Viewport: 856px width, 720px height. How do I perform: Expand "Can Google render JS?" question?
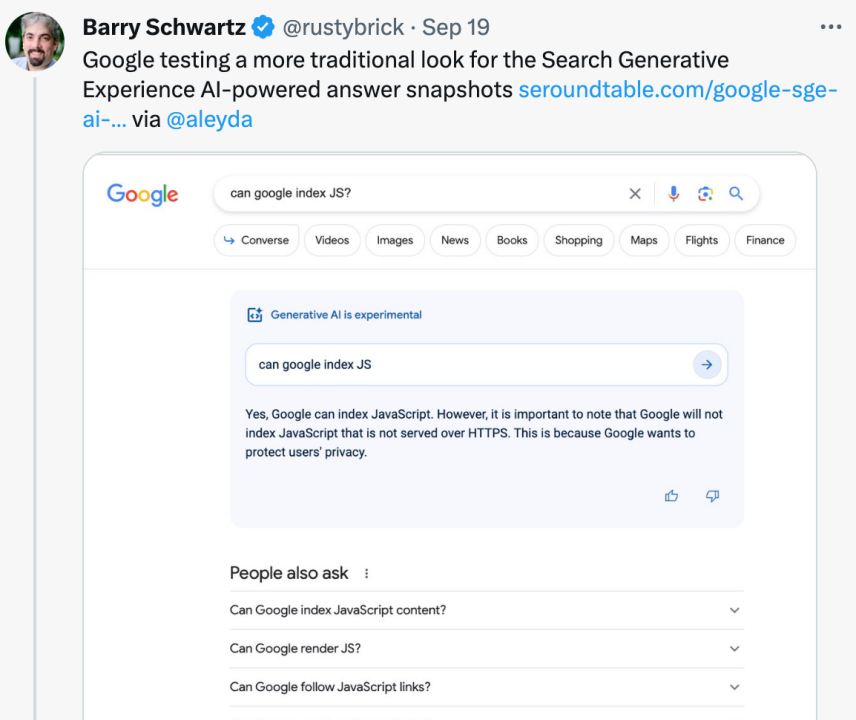click(734, 649)
